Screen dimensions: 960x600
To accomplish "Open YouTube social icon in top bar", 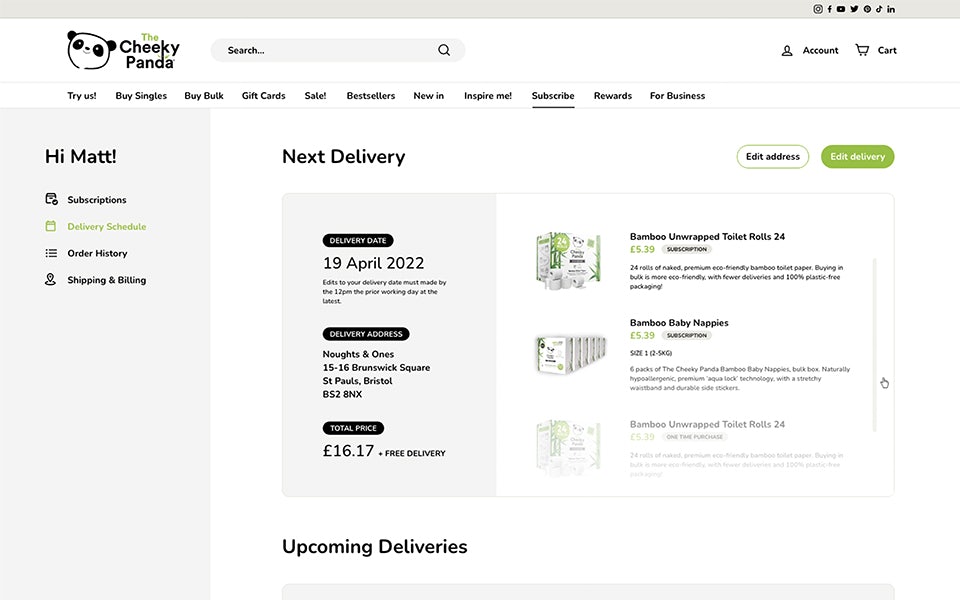I will click(x=841, y=9).
